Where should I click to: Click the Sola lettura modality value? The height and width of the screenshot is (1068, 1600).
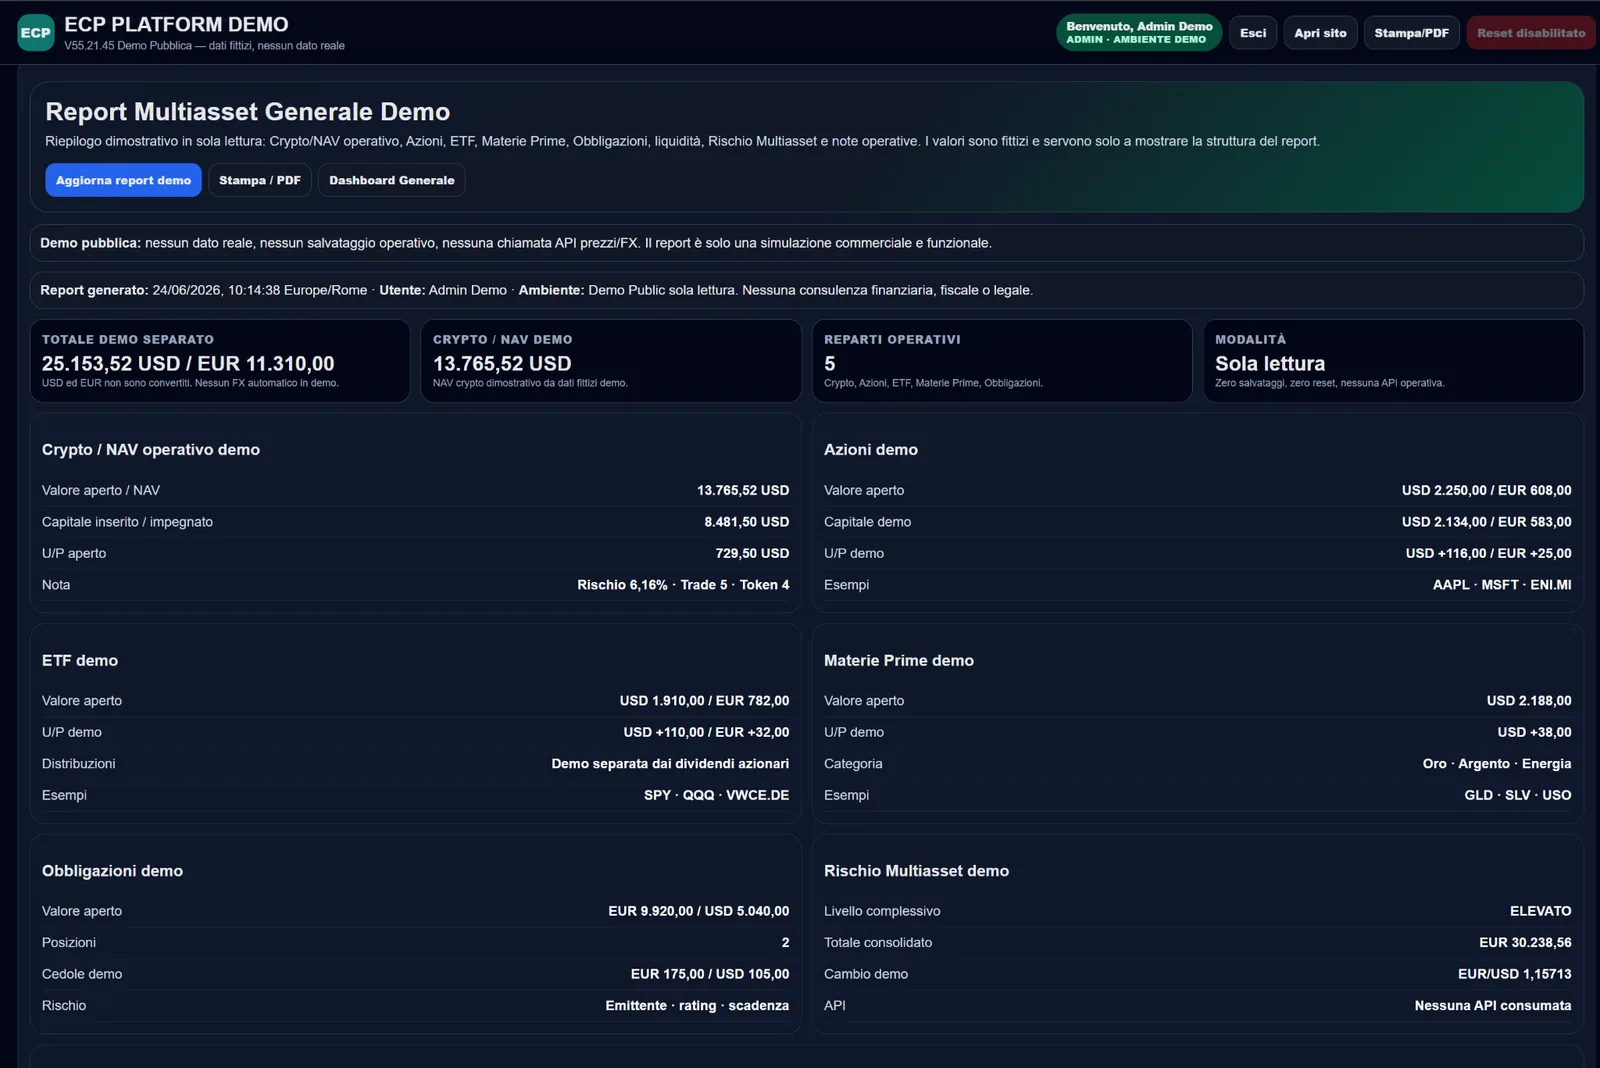pyautogui.click(x=1270, y=364)
